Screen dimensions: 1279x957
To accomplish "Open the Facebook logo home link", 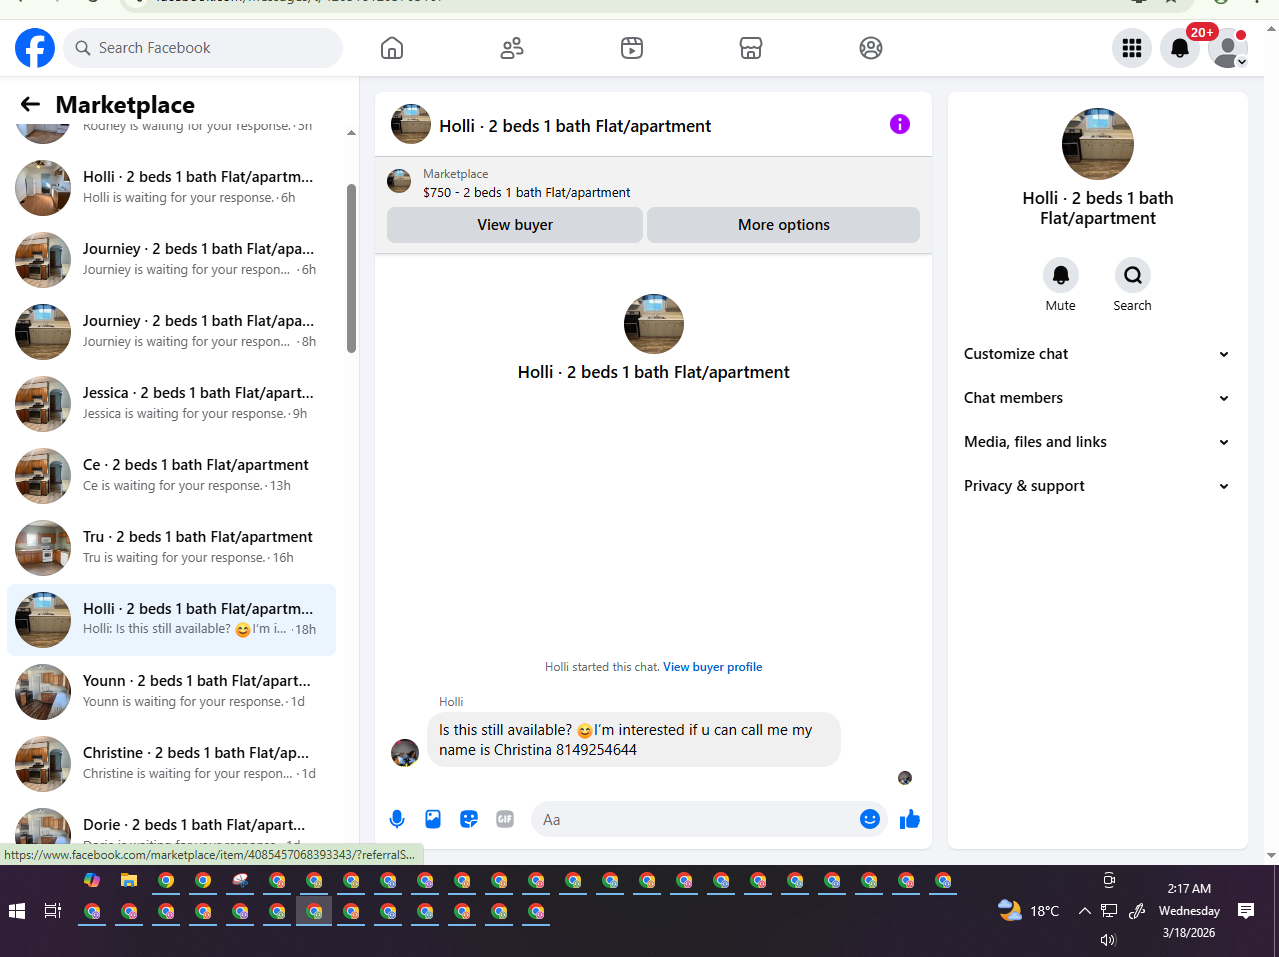I will [35, 48].
